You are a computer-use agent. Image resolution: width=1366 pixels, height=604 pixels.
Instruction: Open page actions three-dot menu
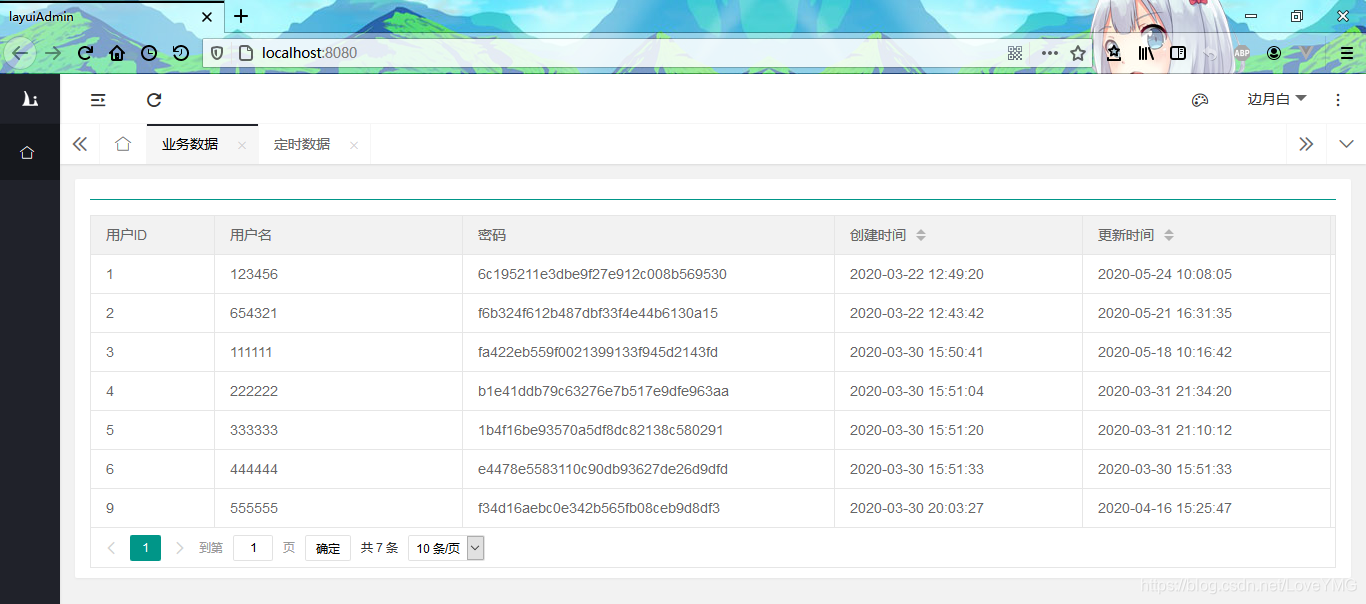coord(1049,53)
